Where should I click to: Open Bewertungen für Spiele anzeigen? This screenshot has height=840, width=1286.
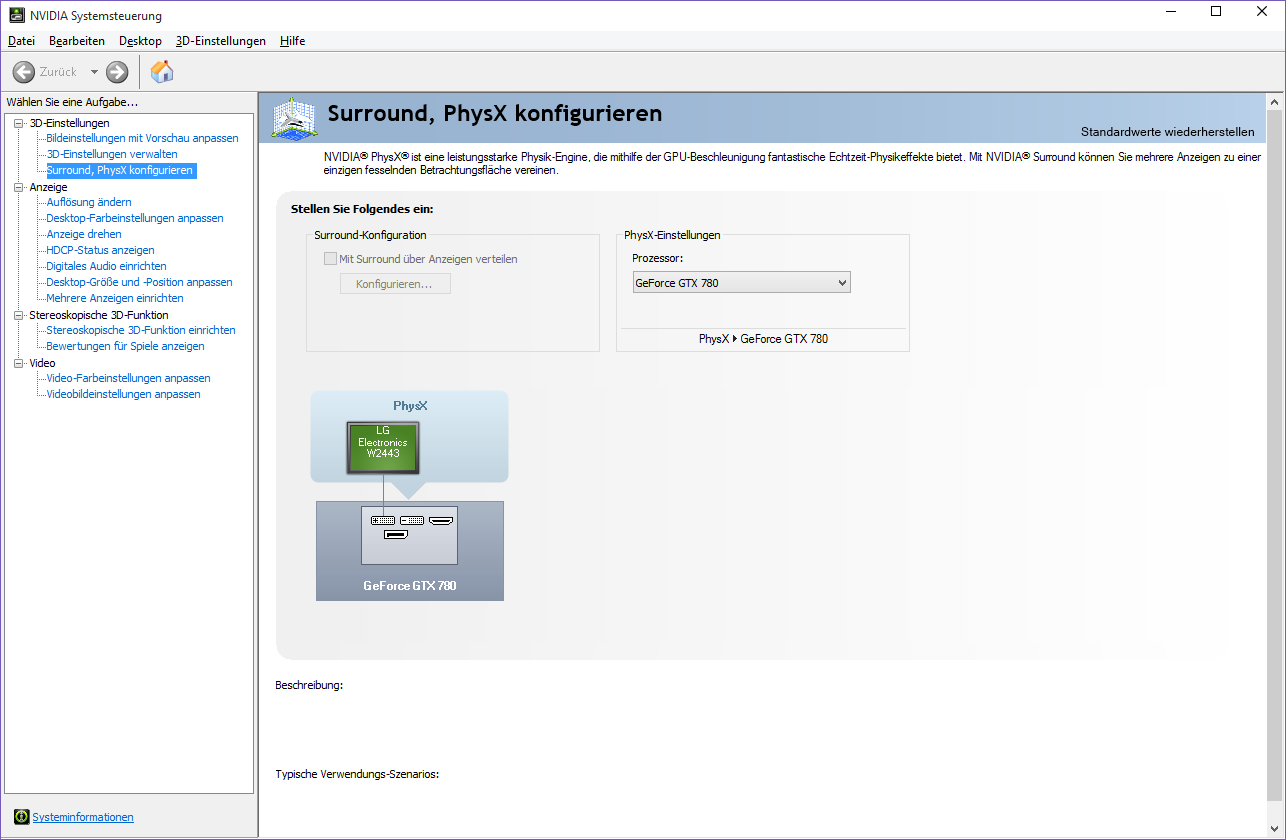[x=125, y=346]
